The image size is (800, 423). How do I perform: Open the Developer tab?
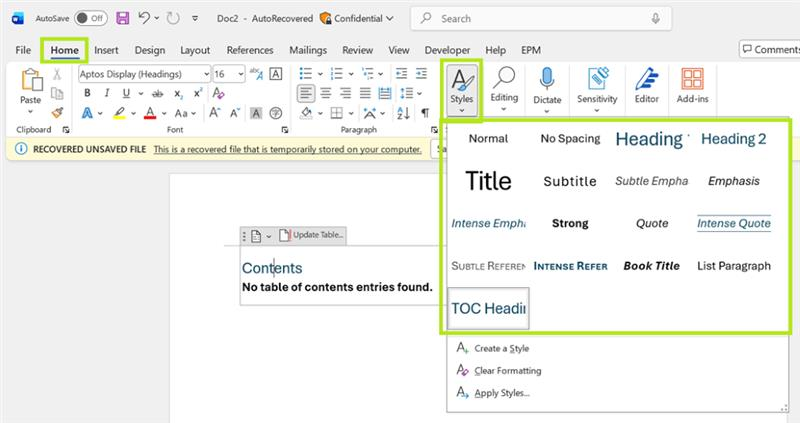447,50
